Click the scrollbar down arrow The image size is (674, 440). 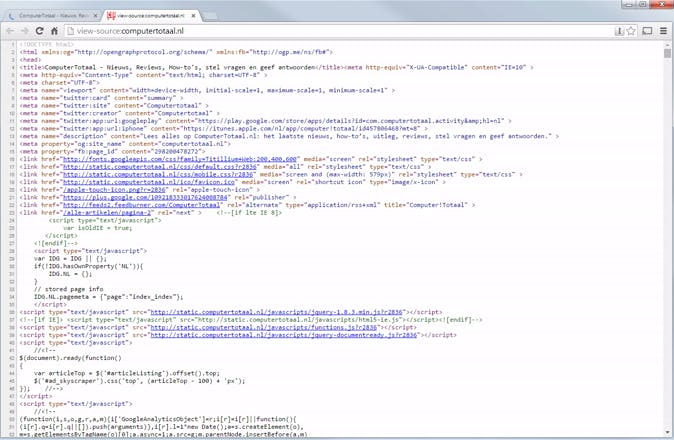click(668, 432)
